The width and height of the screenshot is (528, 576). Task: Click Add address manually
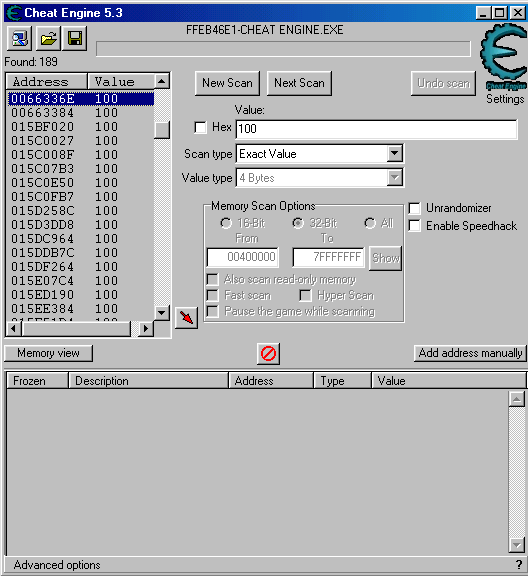pyautogui.click(x=470, y=353)
